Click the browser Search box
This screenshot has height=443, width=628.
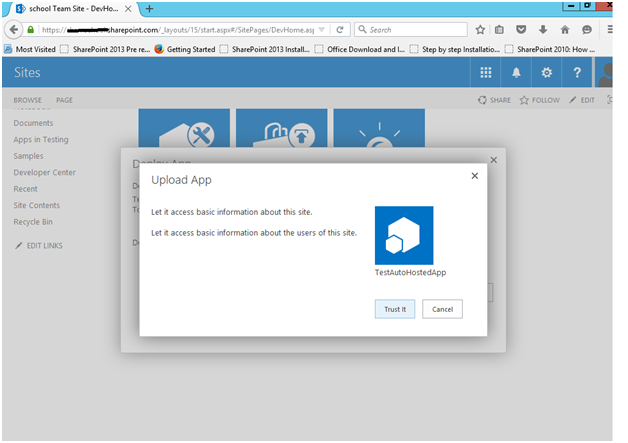click(x=411, y=30)
